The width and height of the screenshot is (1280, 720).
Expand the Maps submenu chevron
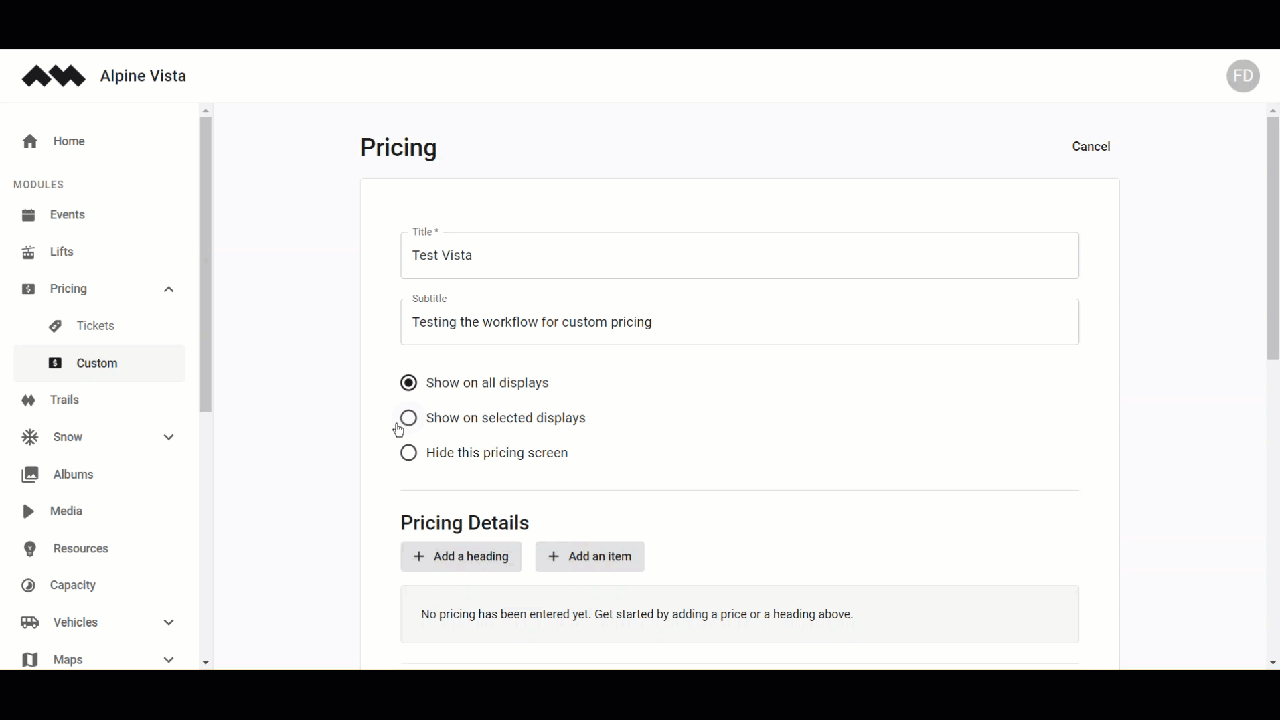[x=168, y=660]
